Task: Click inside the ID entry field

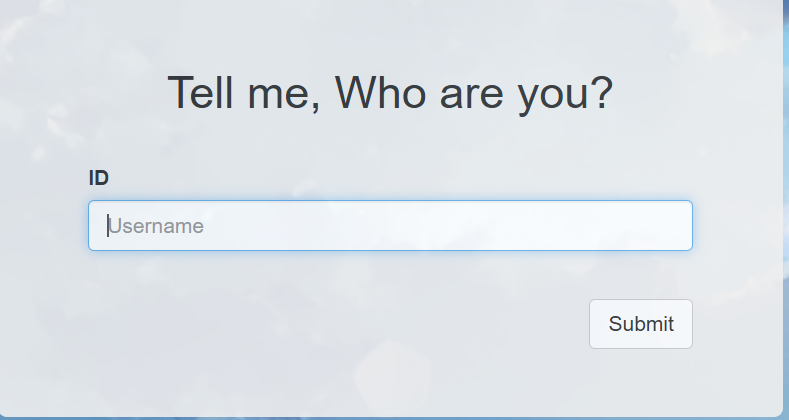Action: click(x=390, y=226)
